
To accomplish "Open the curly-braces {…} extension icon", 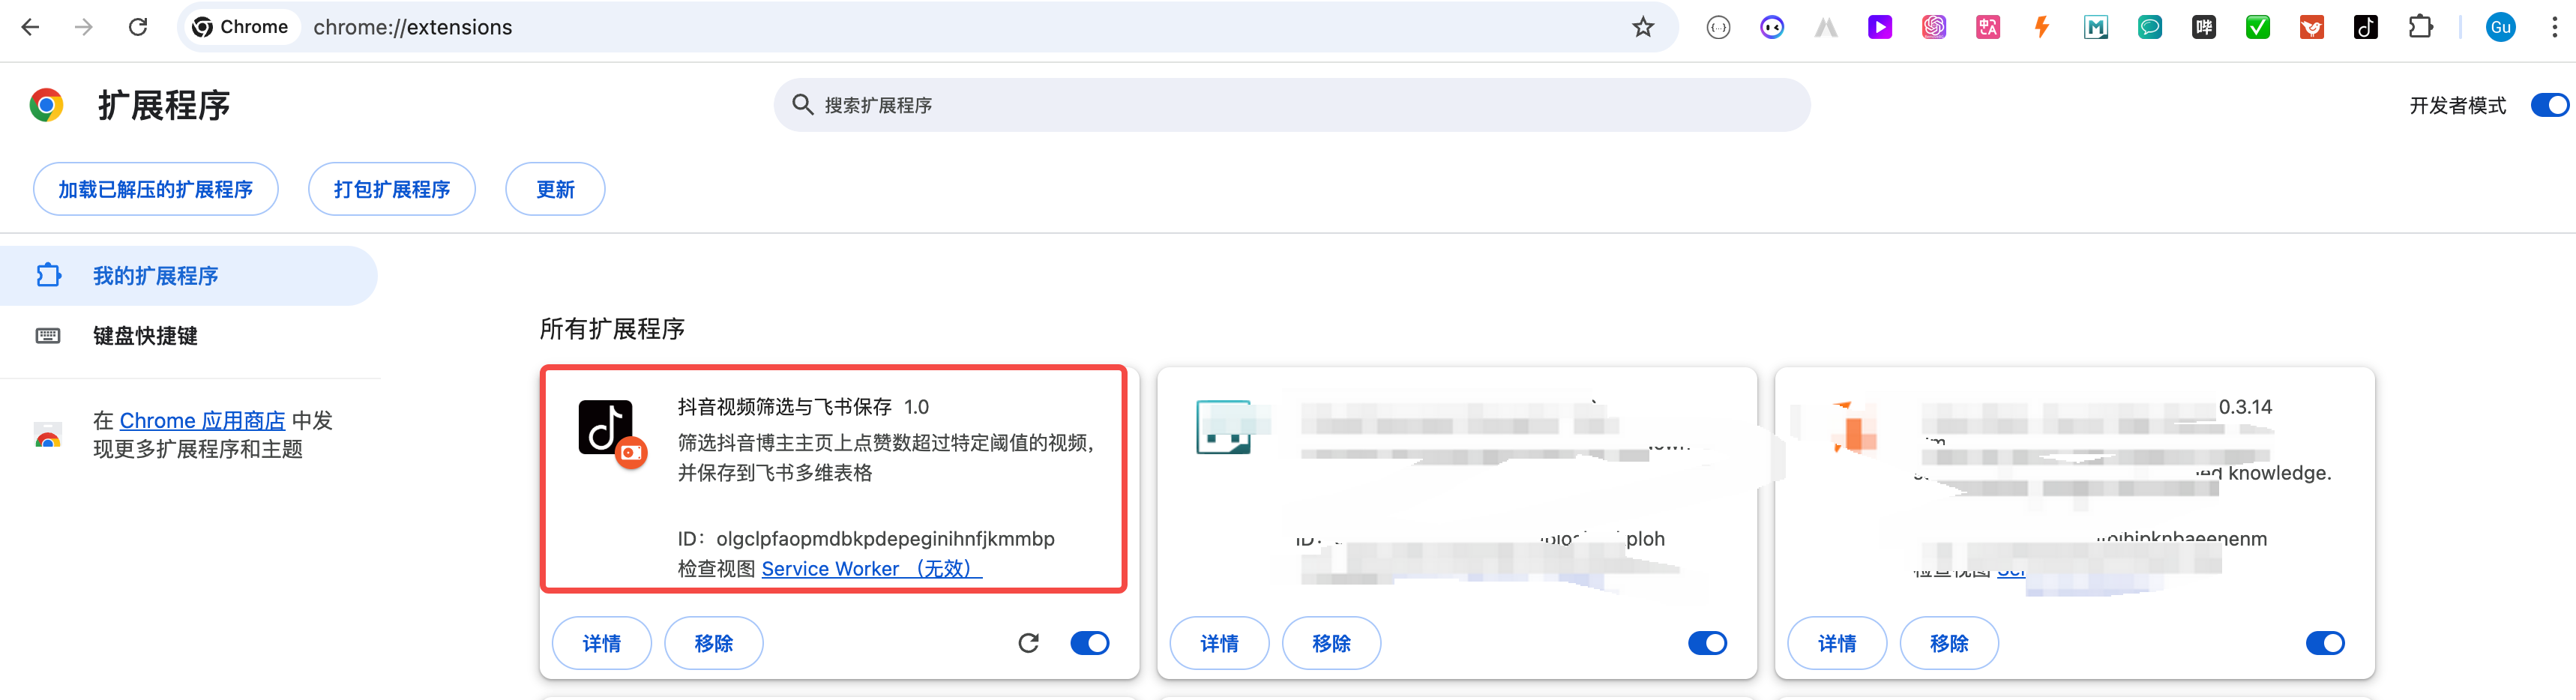I will tap(1718, 27).
